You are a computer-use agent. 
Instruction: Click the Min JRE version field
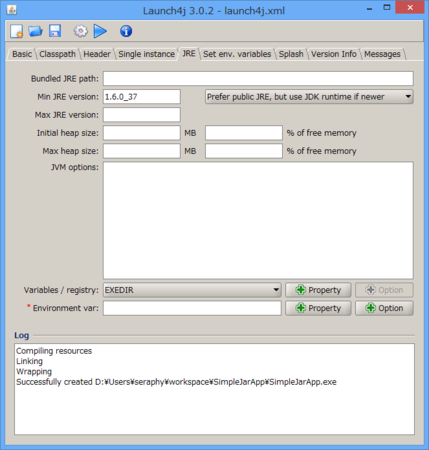[x=142, y=97]
